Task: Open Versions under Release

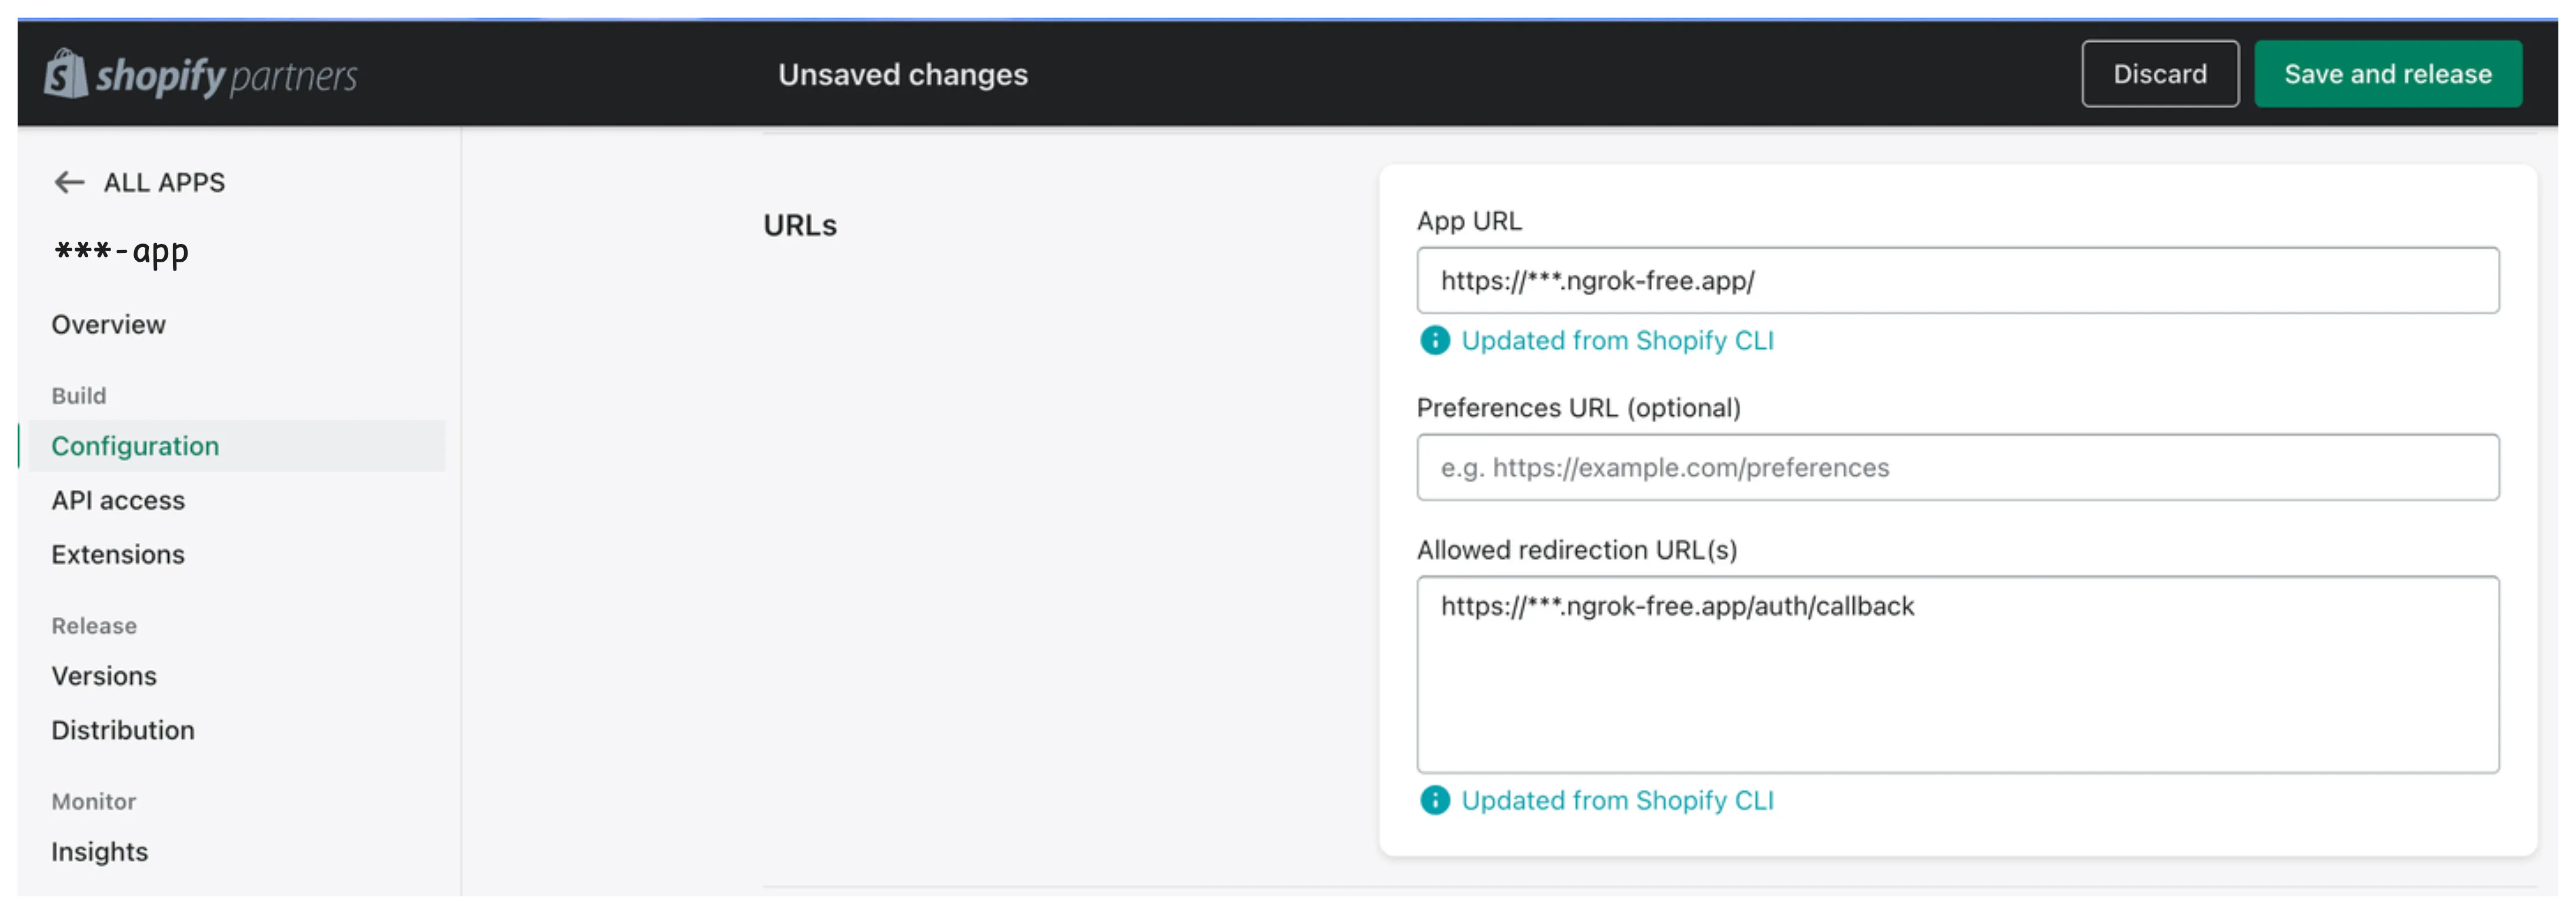Action: [104, 675]
